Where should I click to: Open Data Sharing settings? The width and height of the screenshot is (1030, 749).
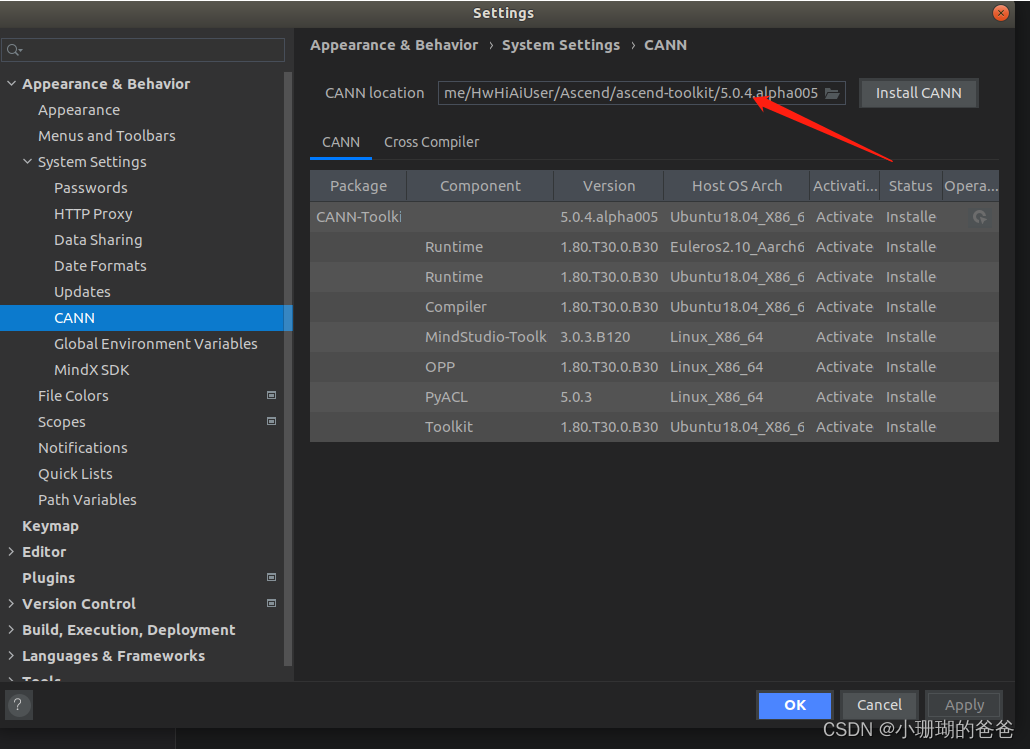(x=98, y=240)
